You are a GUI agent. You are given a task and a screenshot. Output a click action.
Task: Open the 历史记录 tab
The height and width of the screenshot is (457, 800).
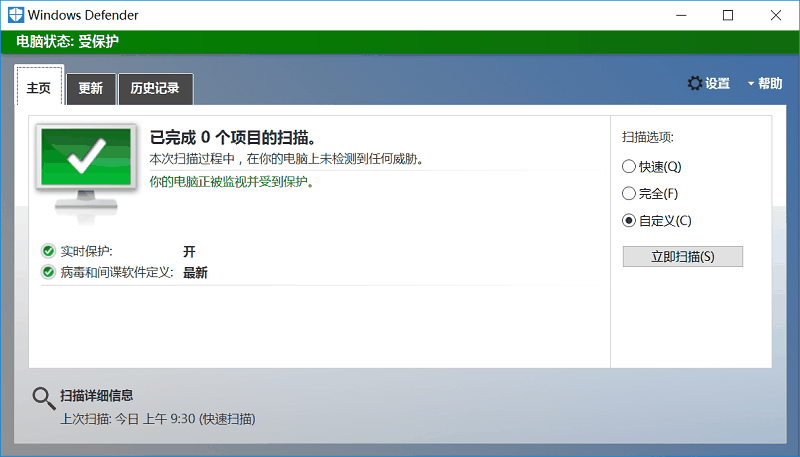tap(155, 89)
